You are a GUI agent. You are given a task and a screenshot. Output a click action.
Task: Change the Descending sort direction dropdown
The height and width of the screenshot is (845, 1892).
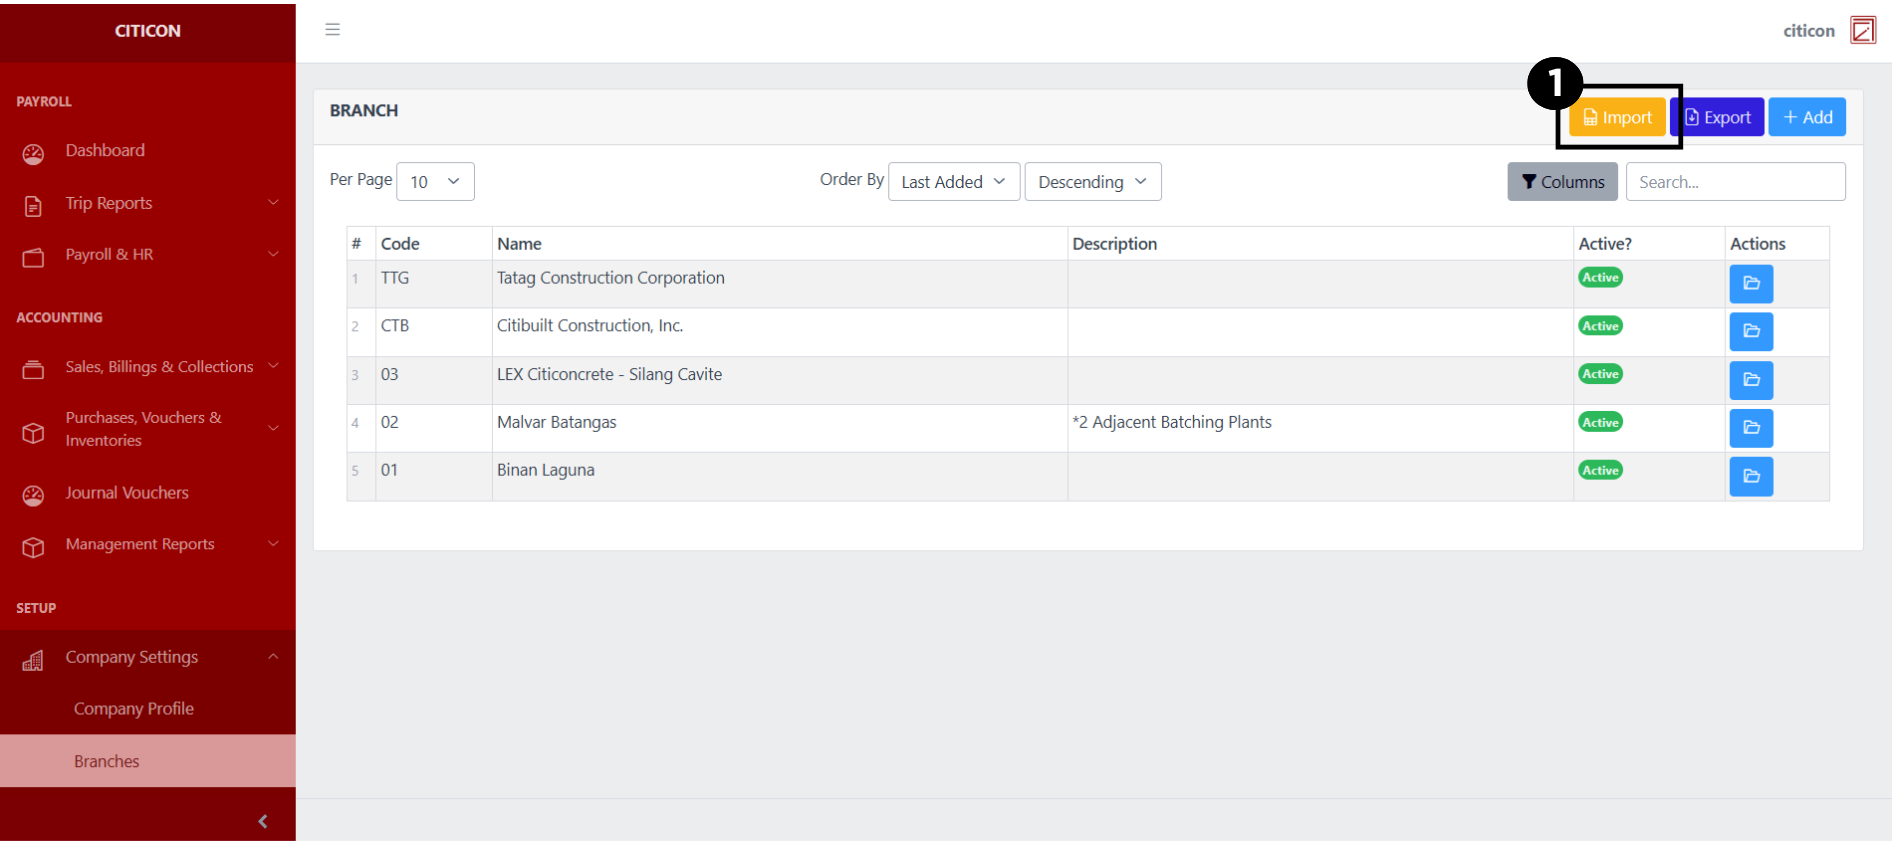[1092, 182]
